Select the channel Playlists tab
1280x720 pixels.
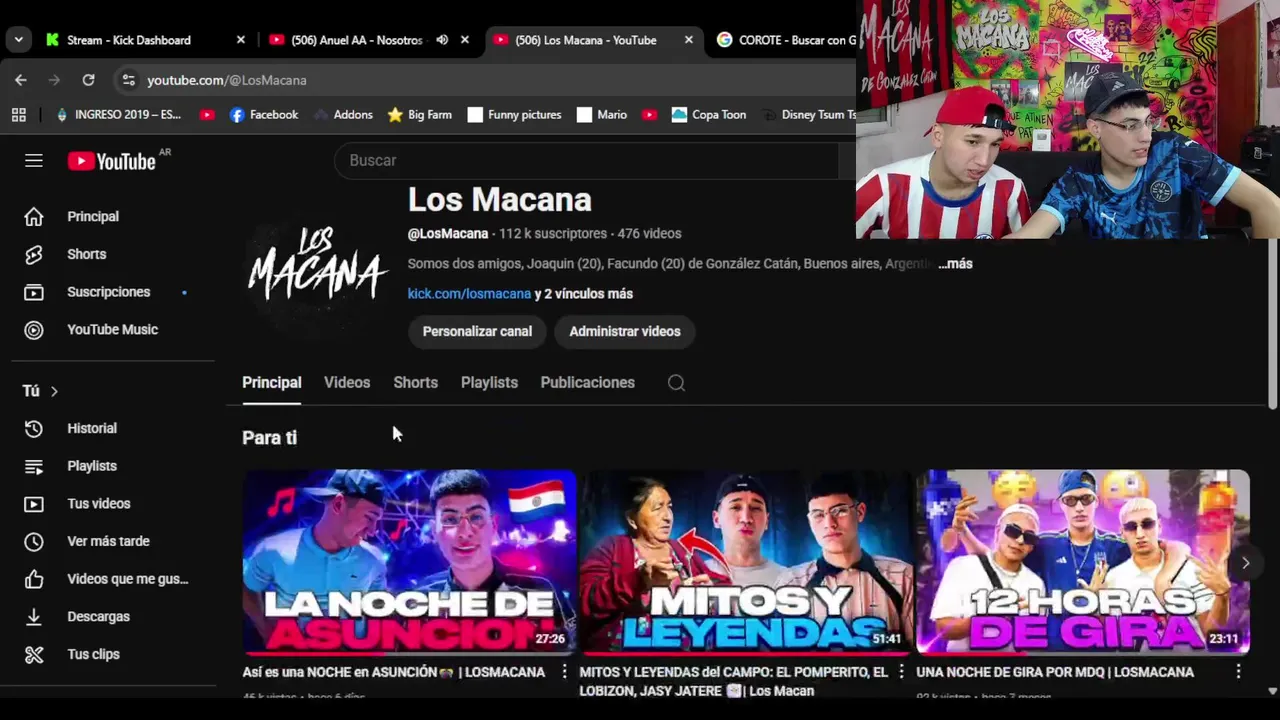(489, 383)
